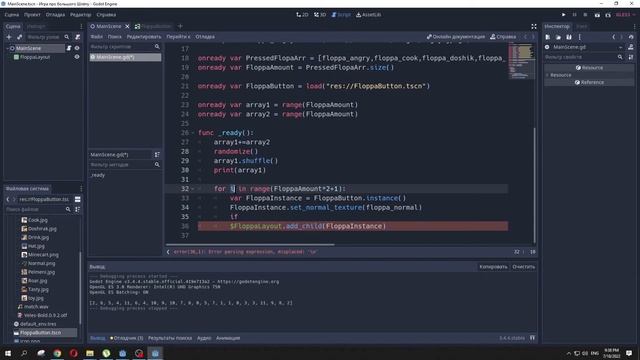Clear the output log with Очистить
640x360 pixels.
pyautogui.click(x=523, y=267)
